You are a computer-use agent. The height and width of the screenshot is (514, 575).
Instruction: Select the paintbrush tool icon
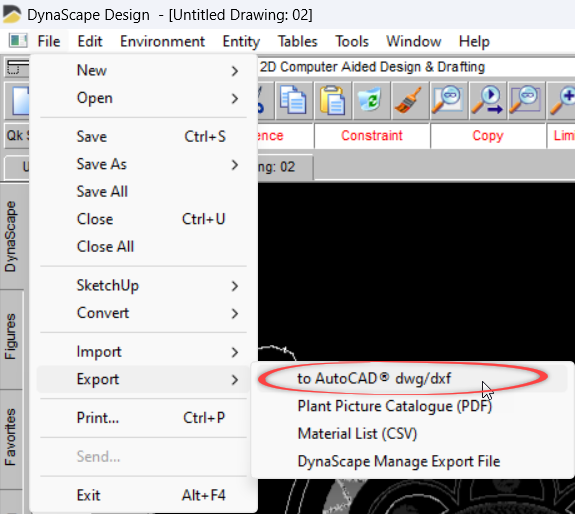tap(409, 100)
